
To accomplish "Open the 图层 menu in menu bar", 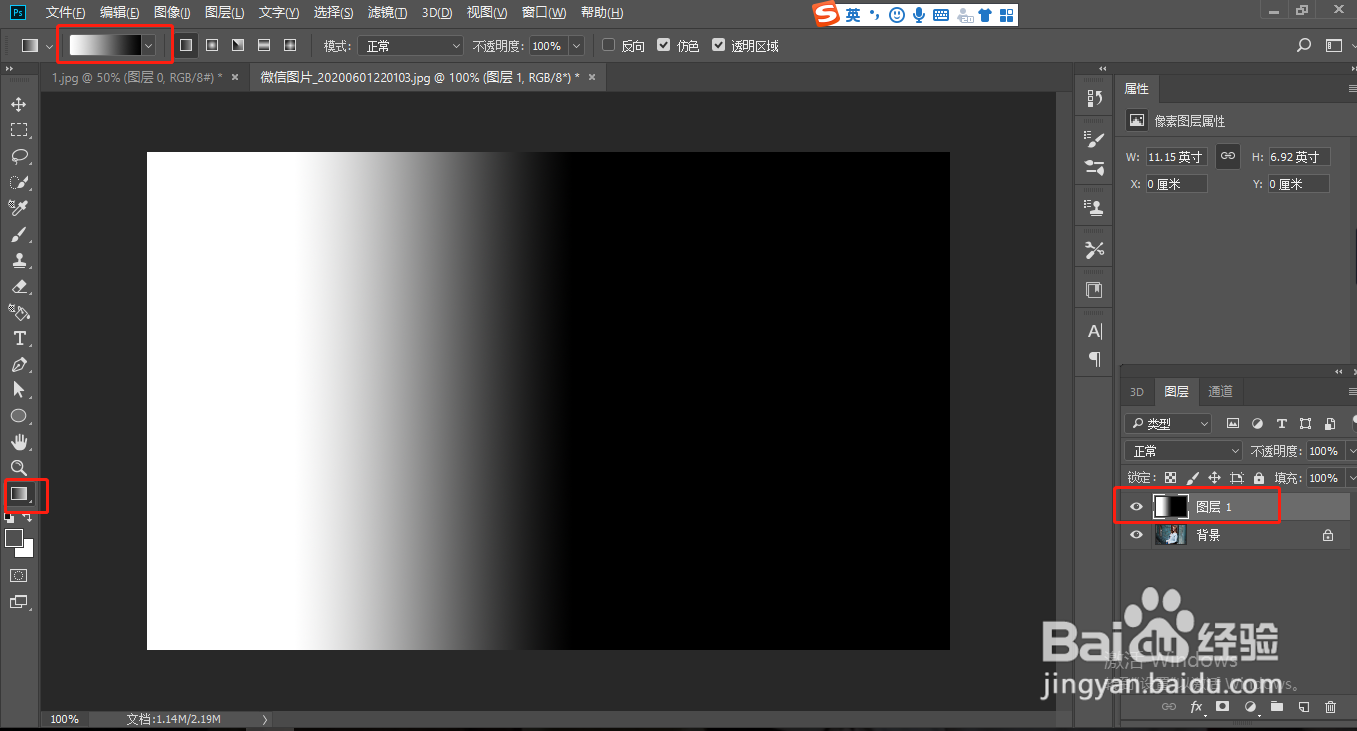I will pos(224,13).
